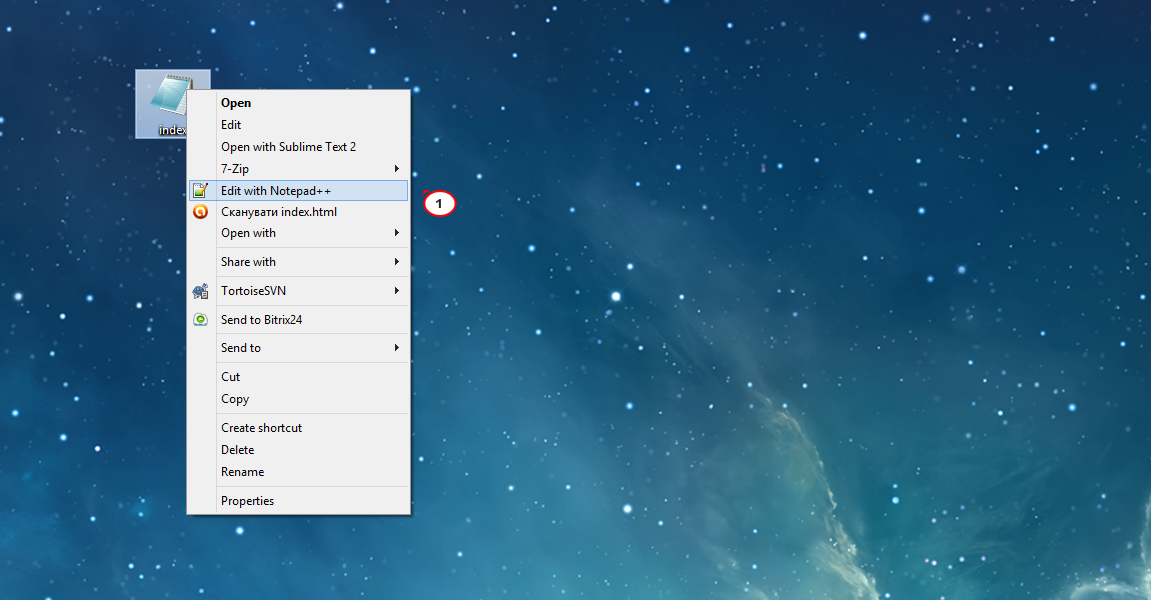
Task: Click the index.html desktop file icon
Action: tap(166, 100)
